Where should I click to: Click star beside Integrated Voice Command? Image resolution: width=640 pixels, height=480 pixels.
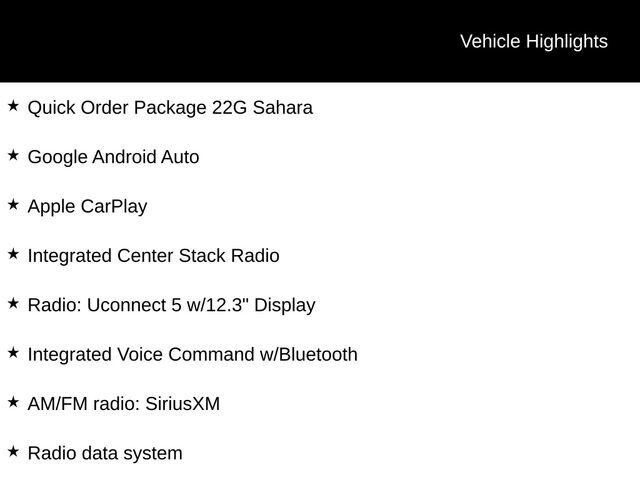click(x=13, y=353)
